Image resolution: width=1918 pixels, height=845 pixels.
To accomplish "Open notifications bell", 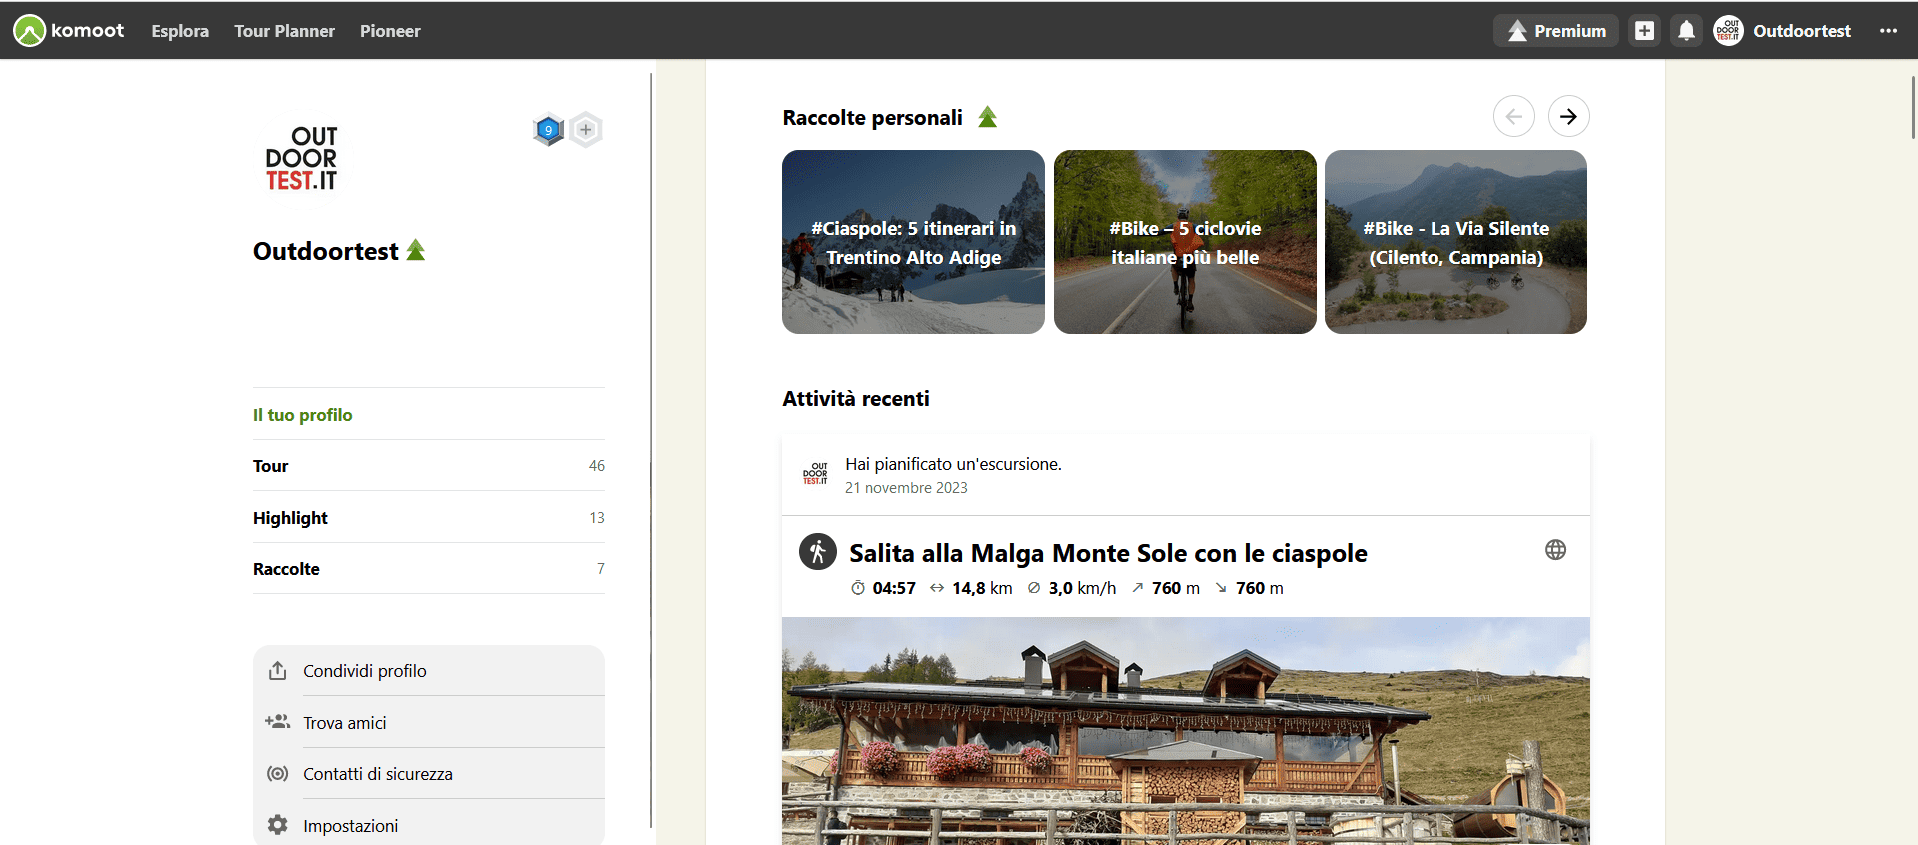I will click(1686, 31).
